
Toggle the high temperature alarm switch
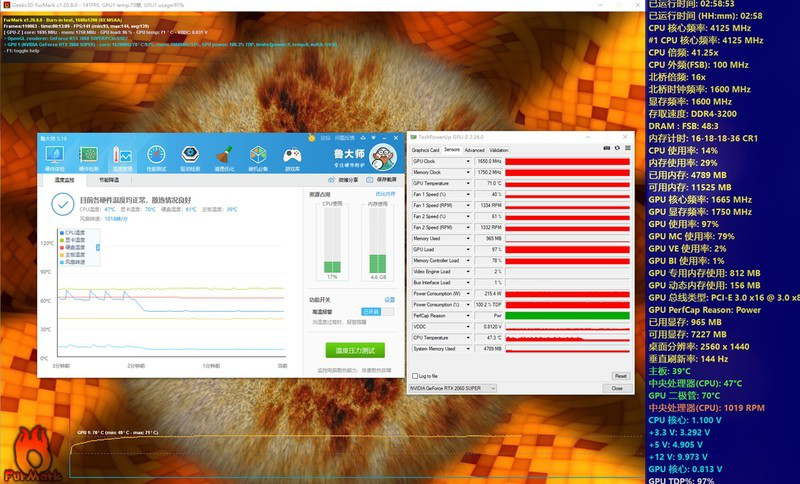370,312
